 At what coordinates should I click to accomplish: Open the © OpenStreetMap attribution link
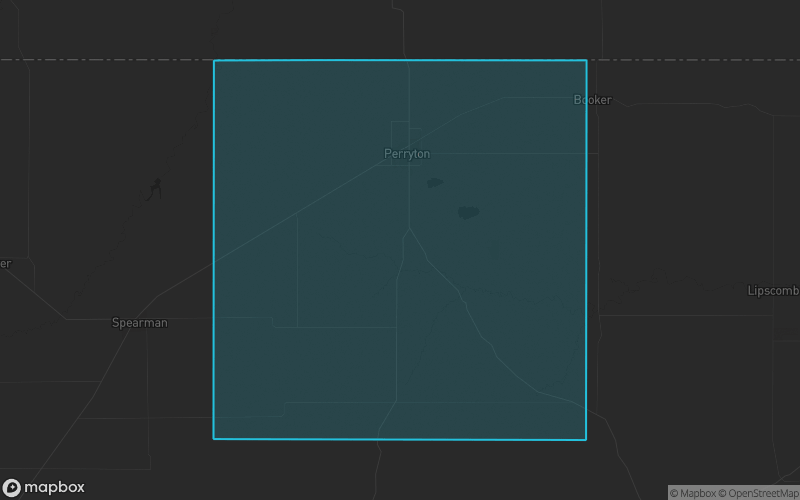pos(758,493)
